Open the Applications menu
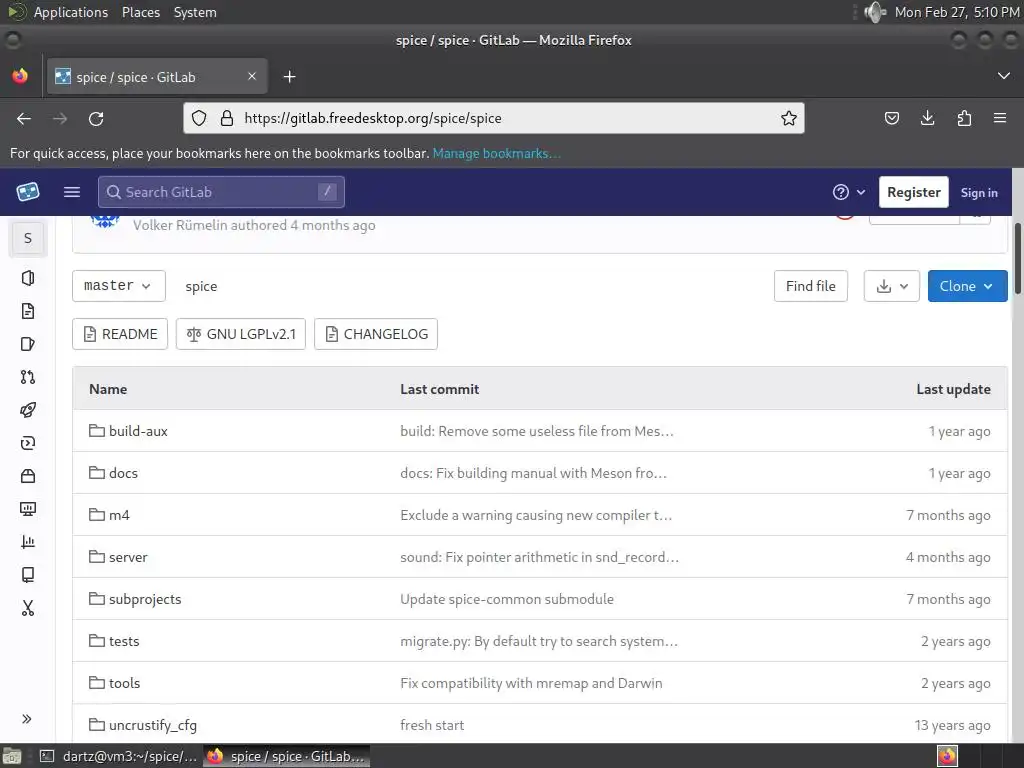1024x768 pixels. point(71,12)
